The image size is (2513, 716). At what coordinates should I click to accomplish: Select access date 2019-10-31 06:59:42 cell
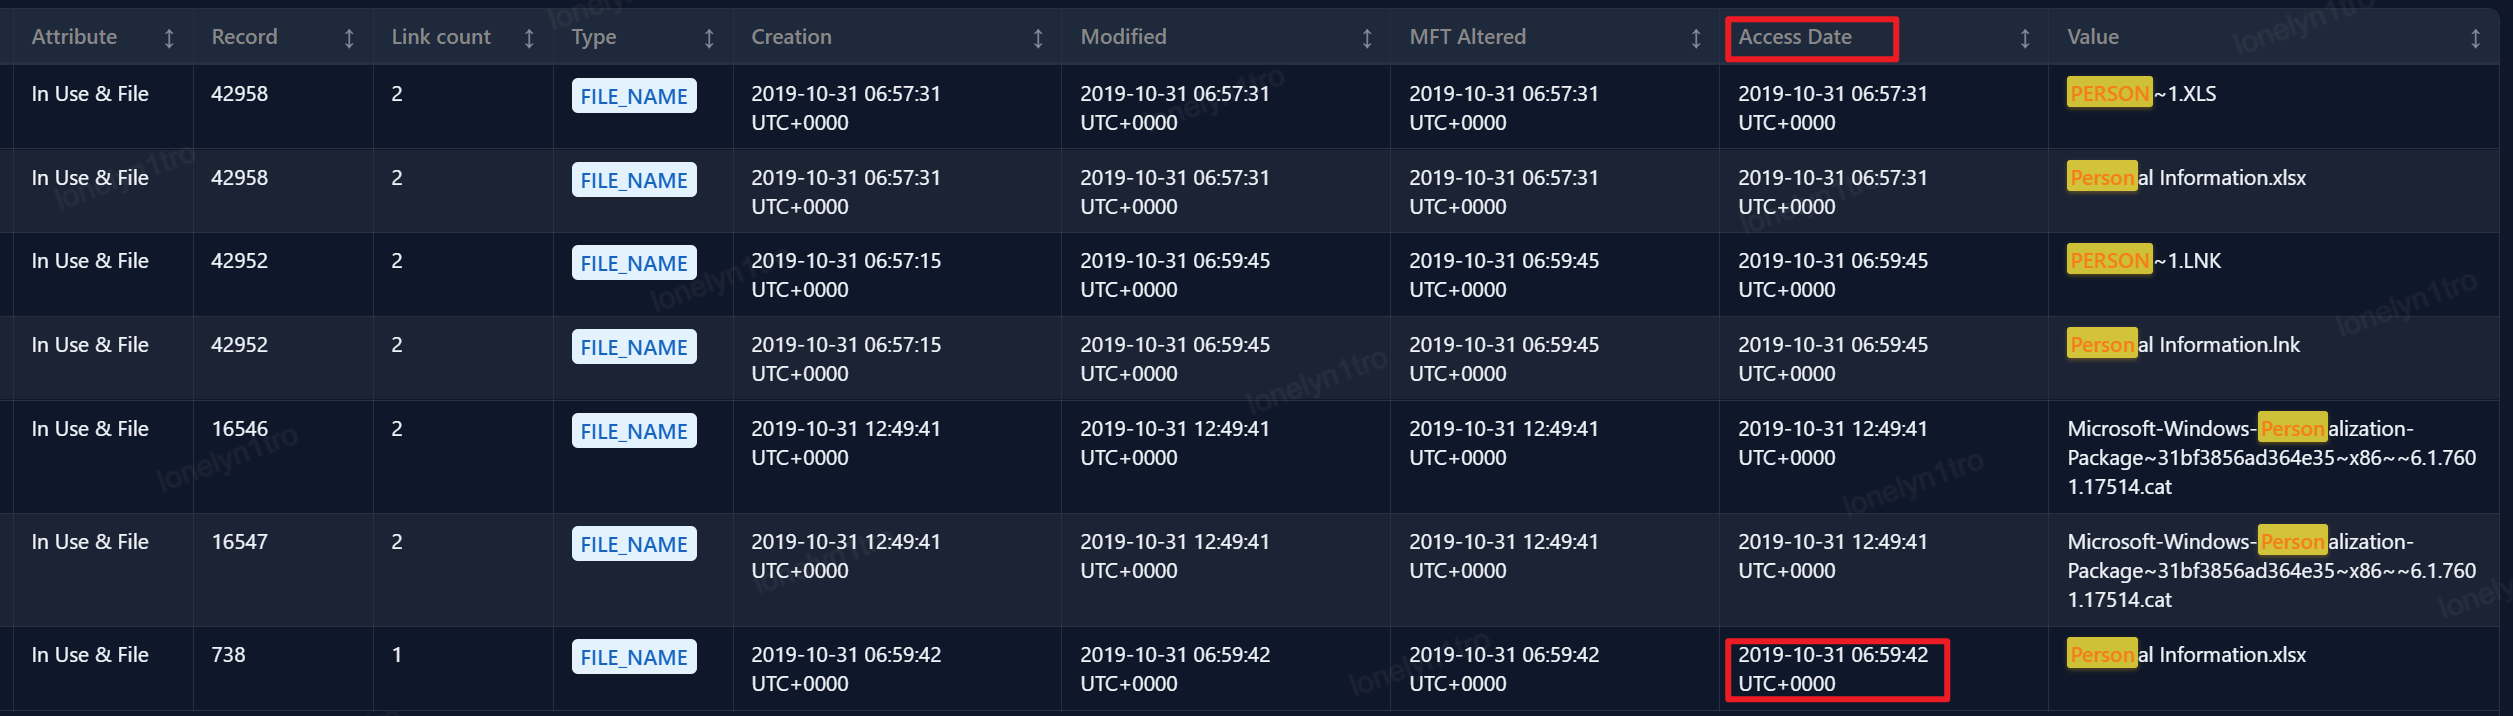(1833, 669)
